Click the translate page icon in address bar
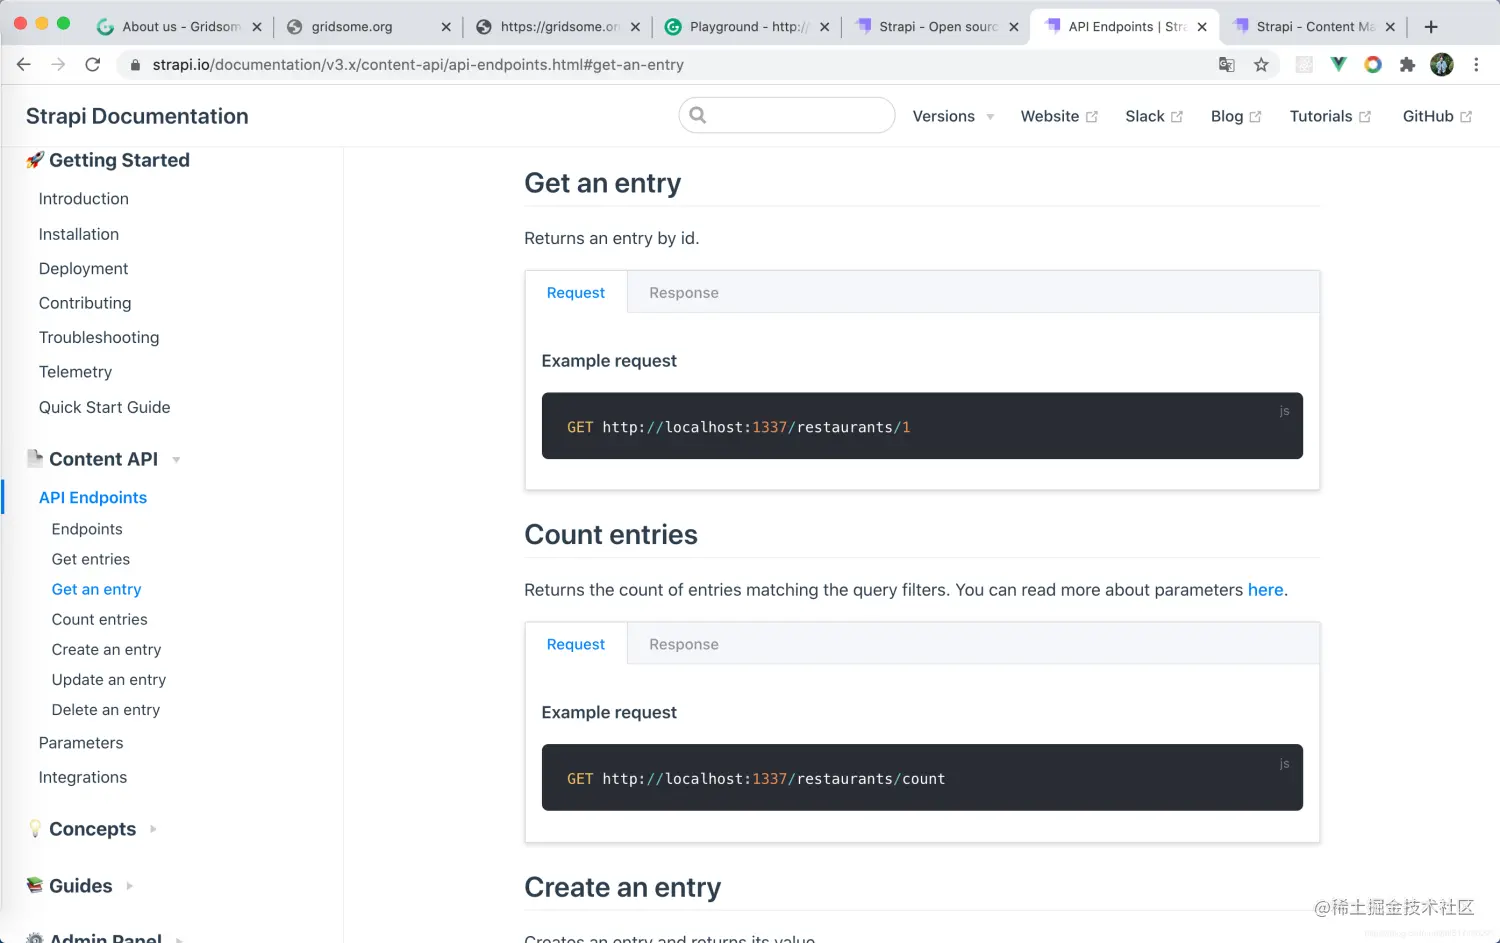 [x=1227, y=64]
